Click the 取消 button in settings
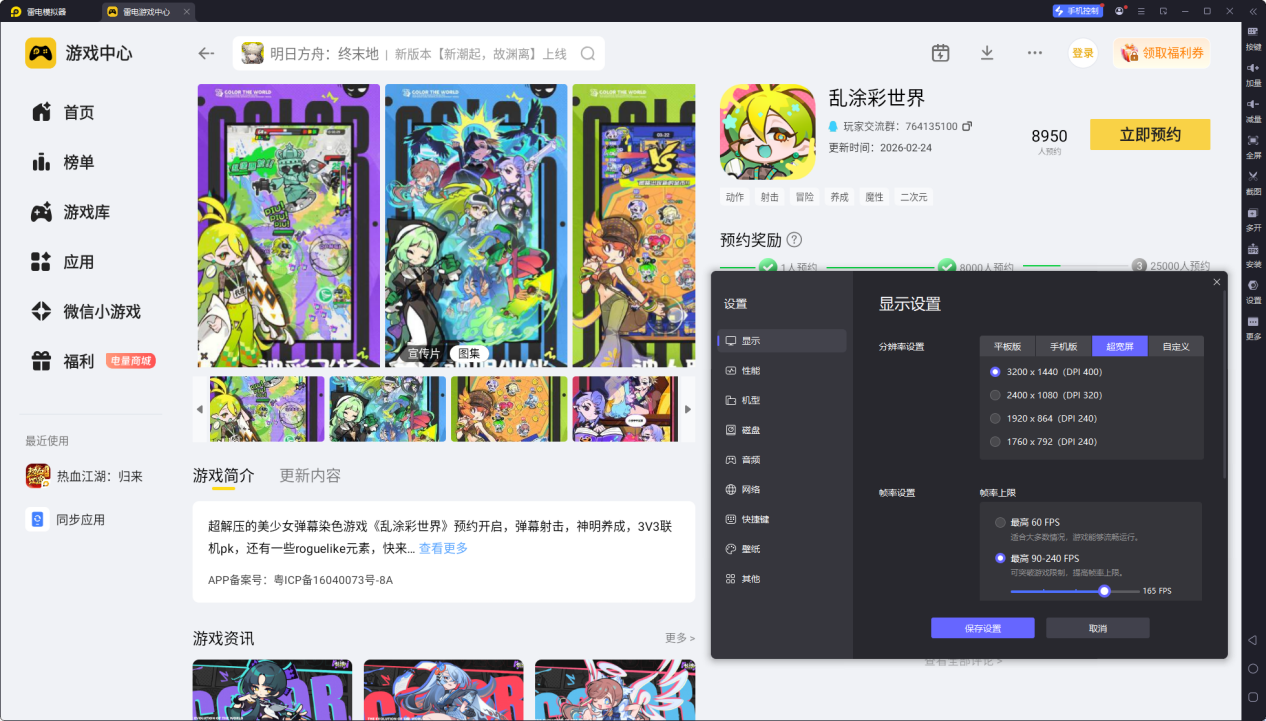This screenshot has height=721, width=1266. pos(1098,628)
